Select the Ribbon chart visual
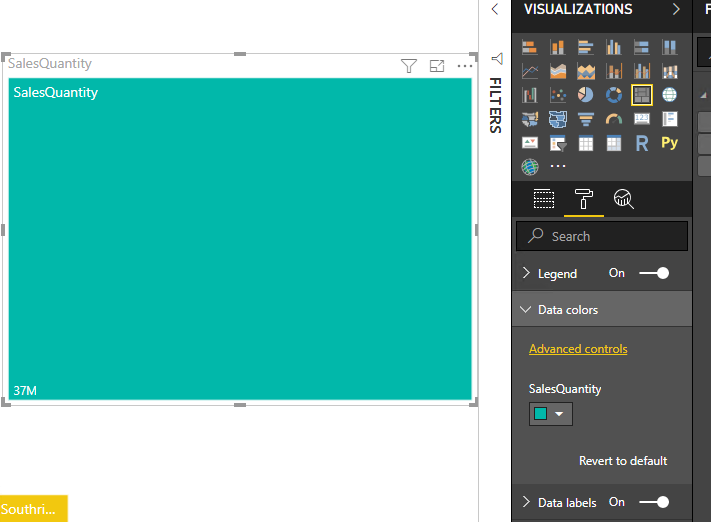711x522 pixels. coord(669,71)
